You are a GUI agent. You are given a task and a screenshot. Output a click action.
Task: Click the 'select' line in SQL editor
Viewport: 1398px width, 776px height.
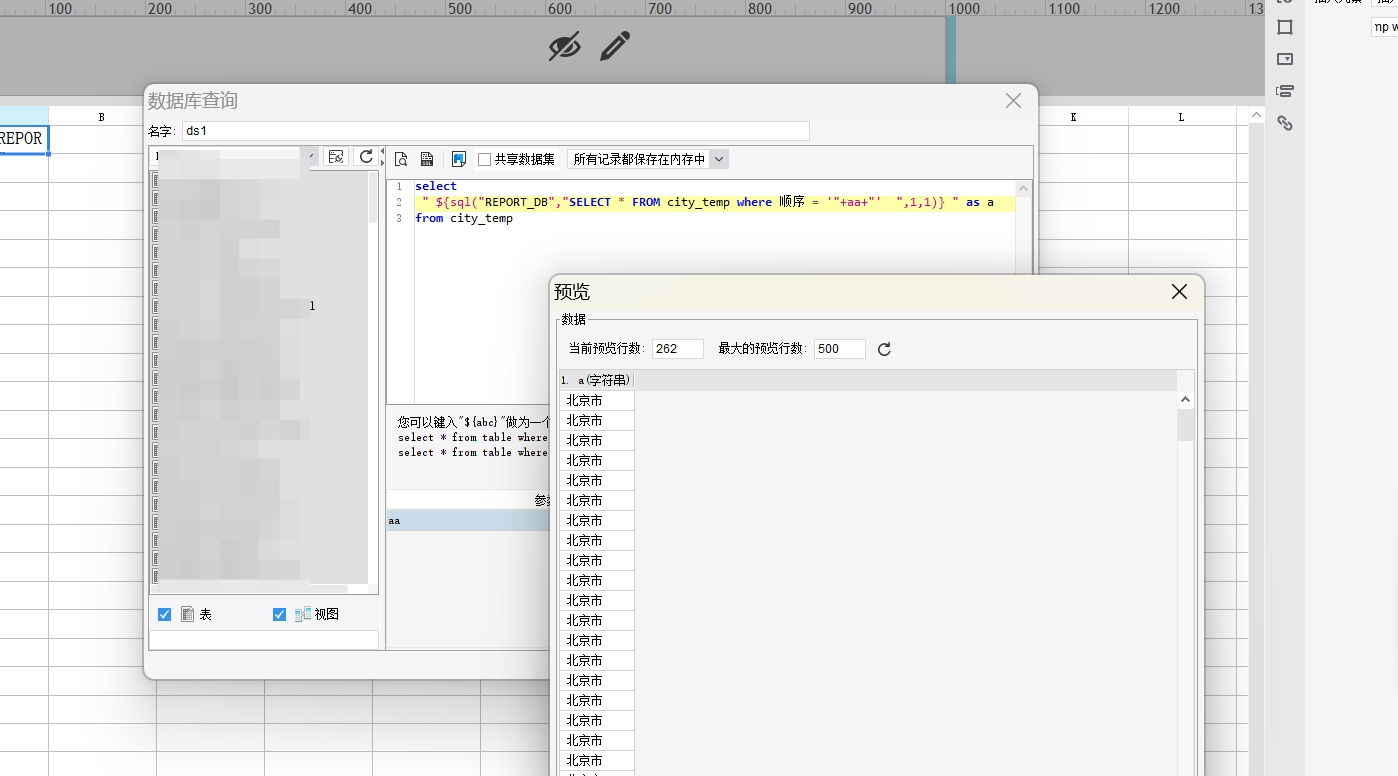pos(435,186)
